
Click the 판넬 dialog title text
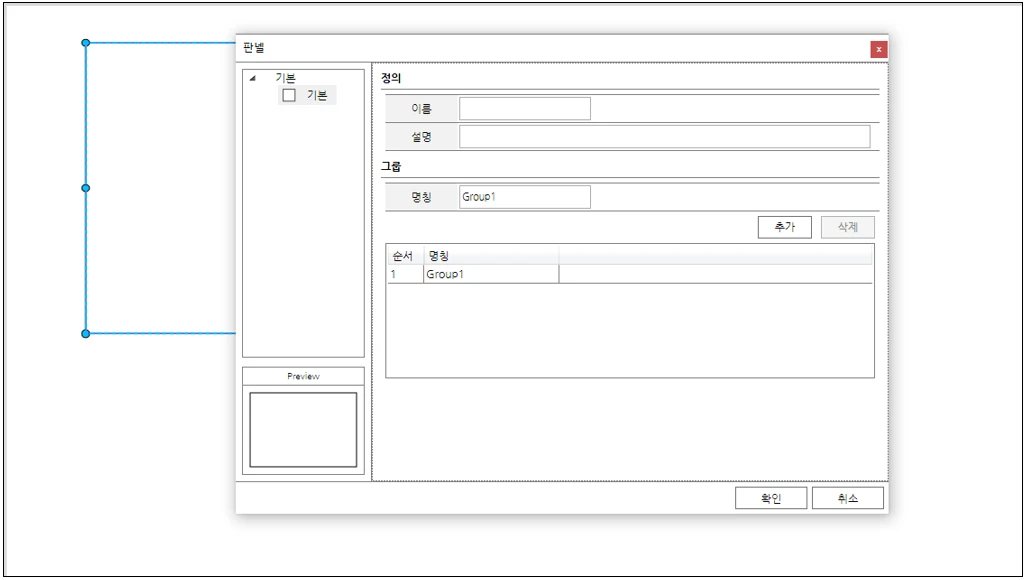click(253, 48)
